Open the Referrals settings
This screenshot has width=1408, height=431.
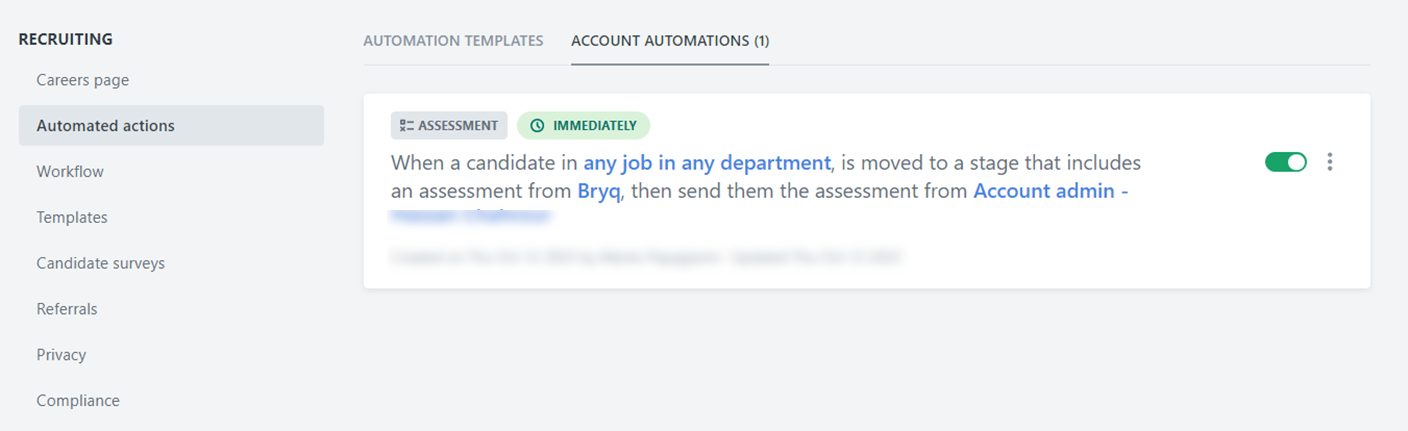67,309
